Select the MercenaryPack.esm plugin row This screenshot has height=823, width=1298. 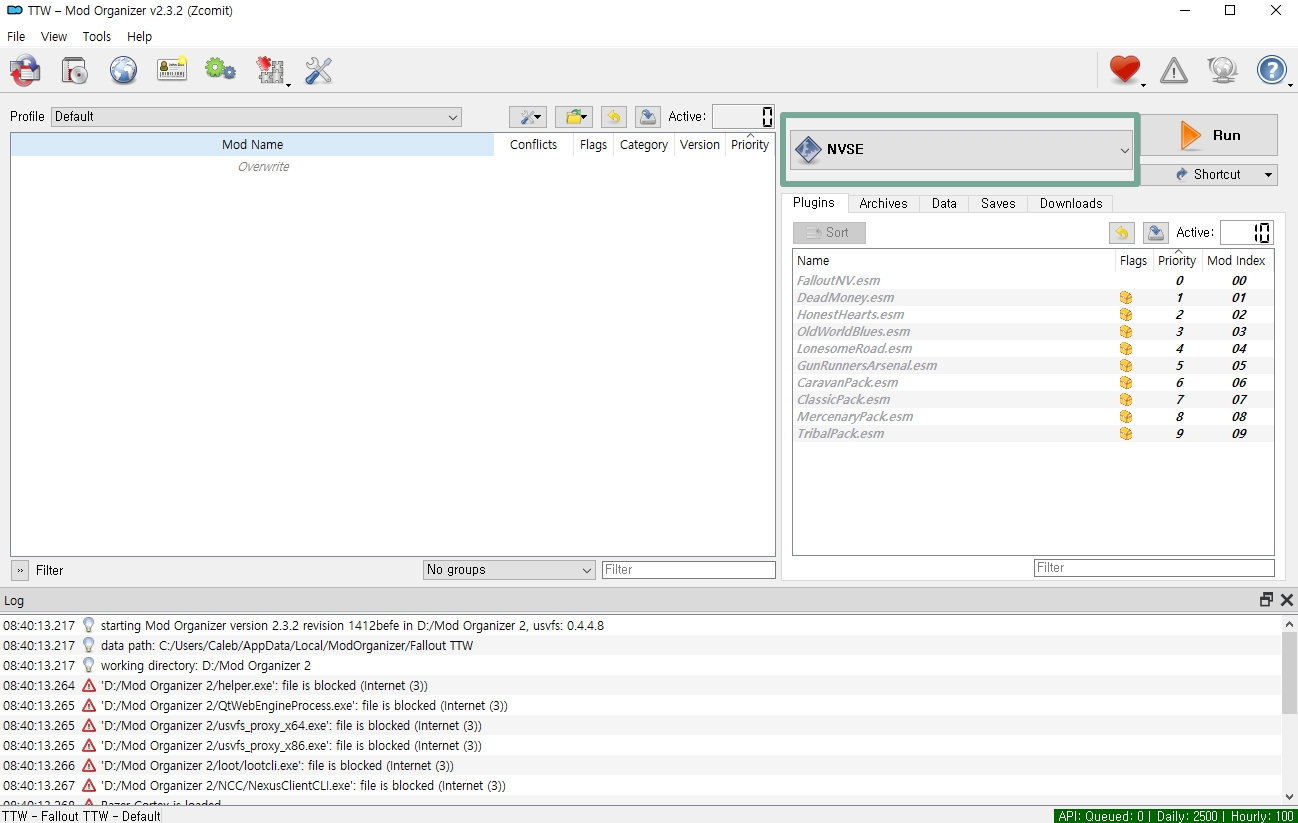[x=1033, y=417]
